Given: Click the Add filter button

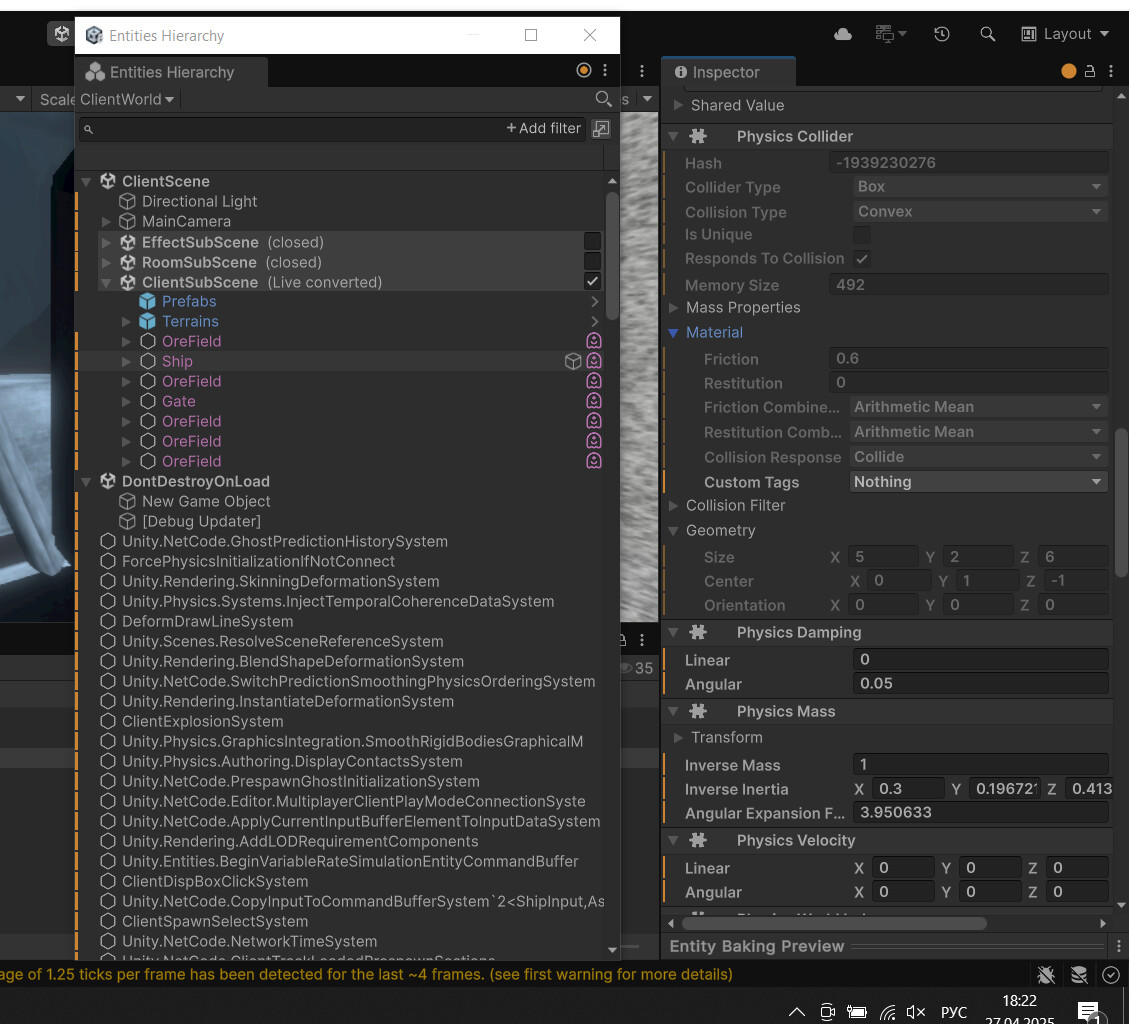Looking at the screenshot, I should coord(542,128).
